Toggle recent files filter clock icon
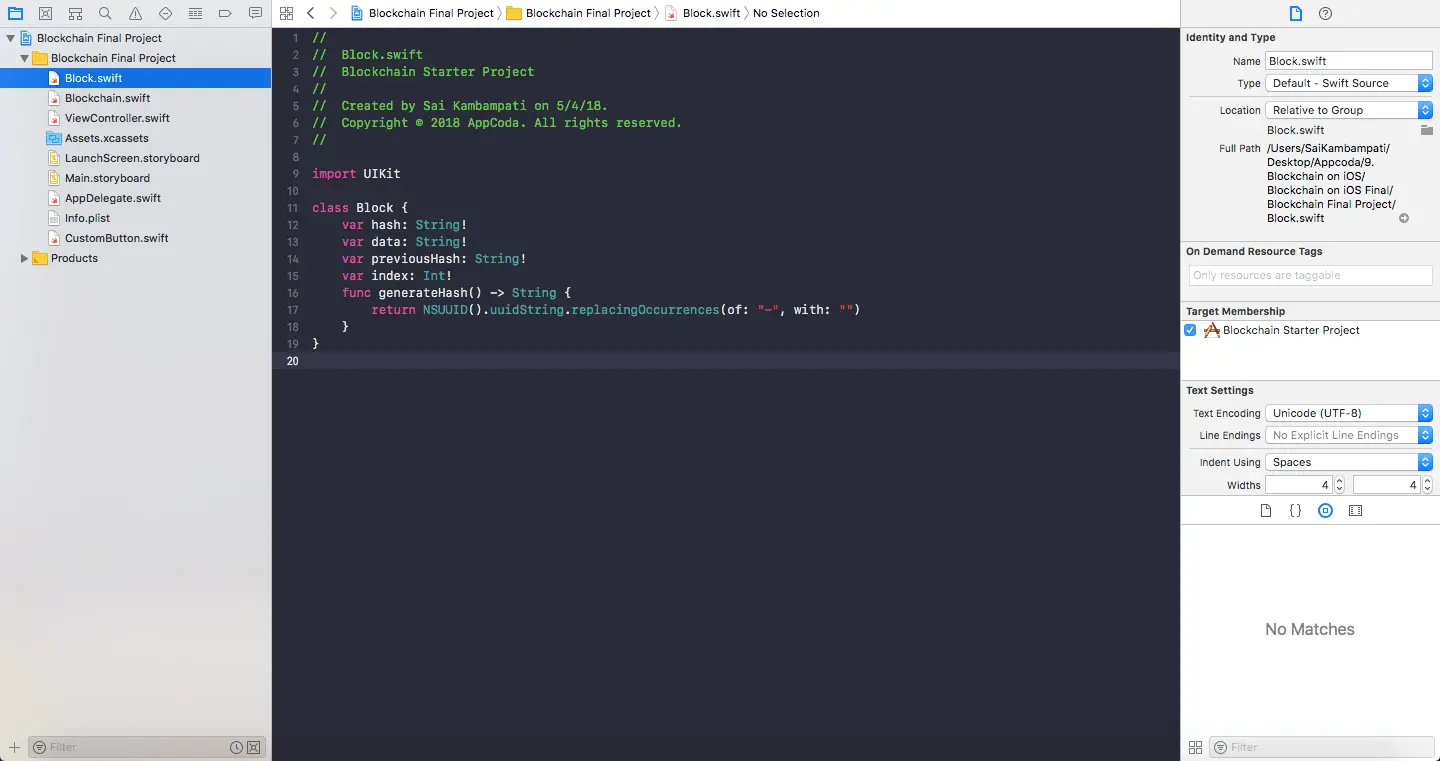1440x761 pixels. click(236, 747)
